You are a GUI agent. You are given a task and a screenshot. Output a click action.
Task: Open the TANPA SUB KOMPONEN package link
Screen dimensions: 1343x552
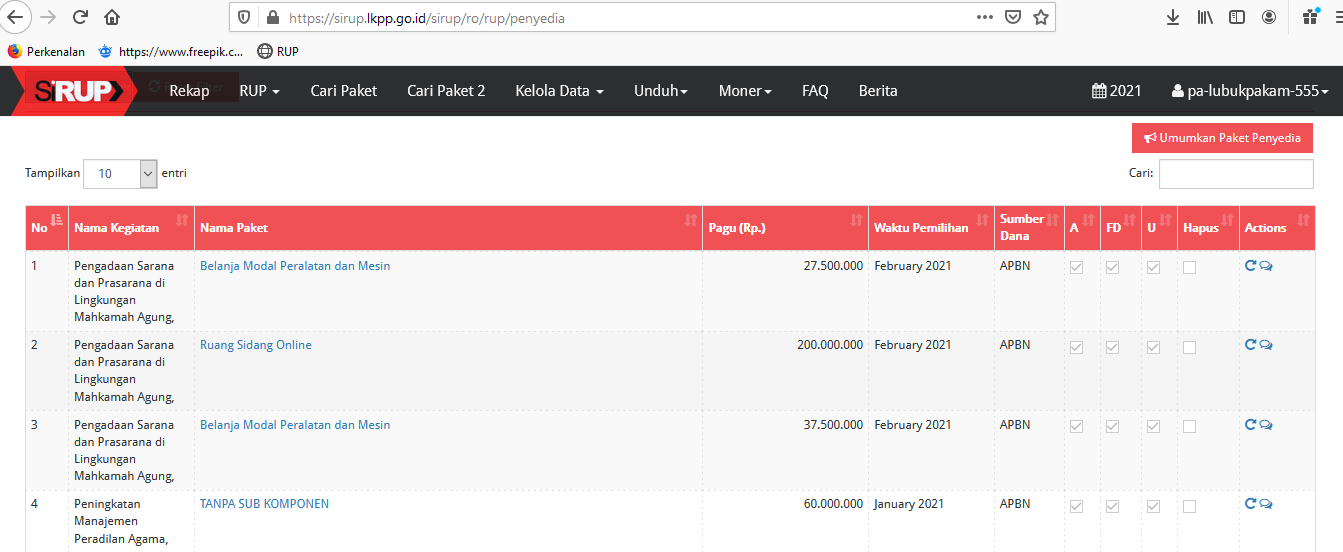264,504
